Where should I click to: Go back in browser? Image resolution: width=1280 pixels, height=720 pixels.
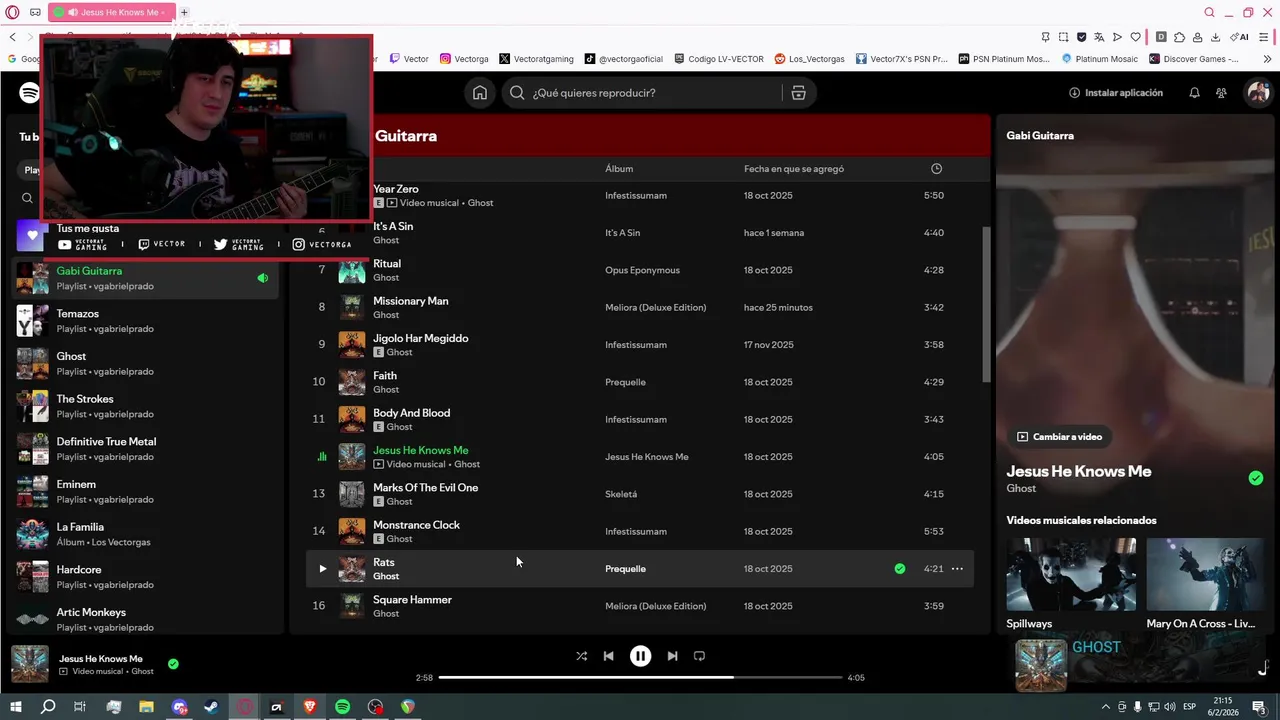(x=12, y=36)
